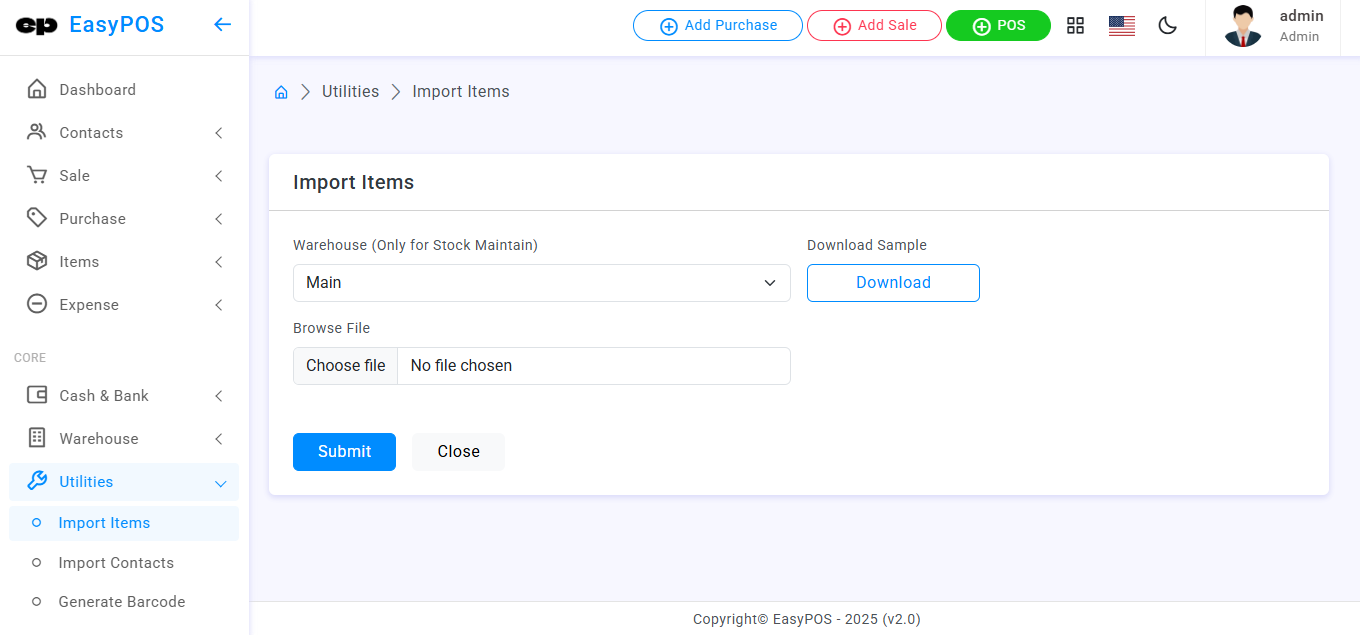Viewport: 1360px width, 635px height.
Task: Click the US flag language icon
Action: 1121,26
